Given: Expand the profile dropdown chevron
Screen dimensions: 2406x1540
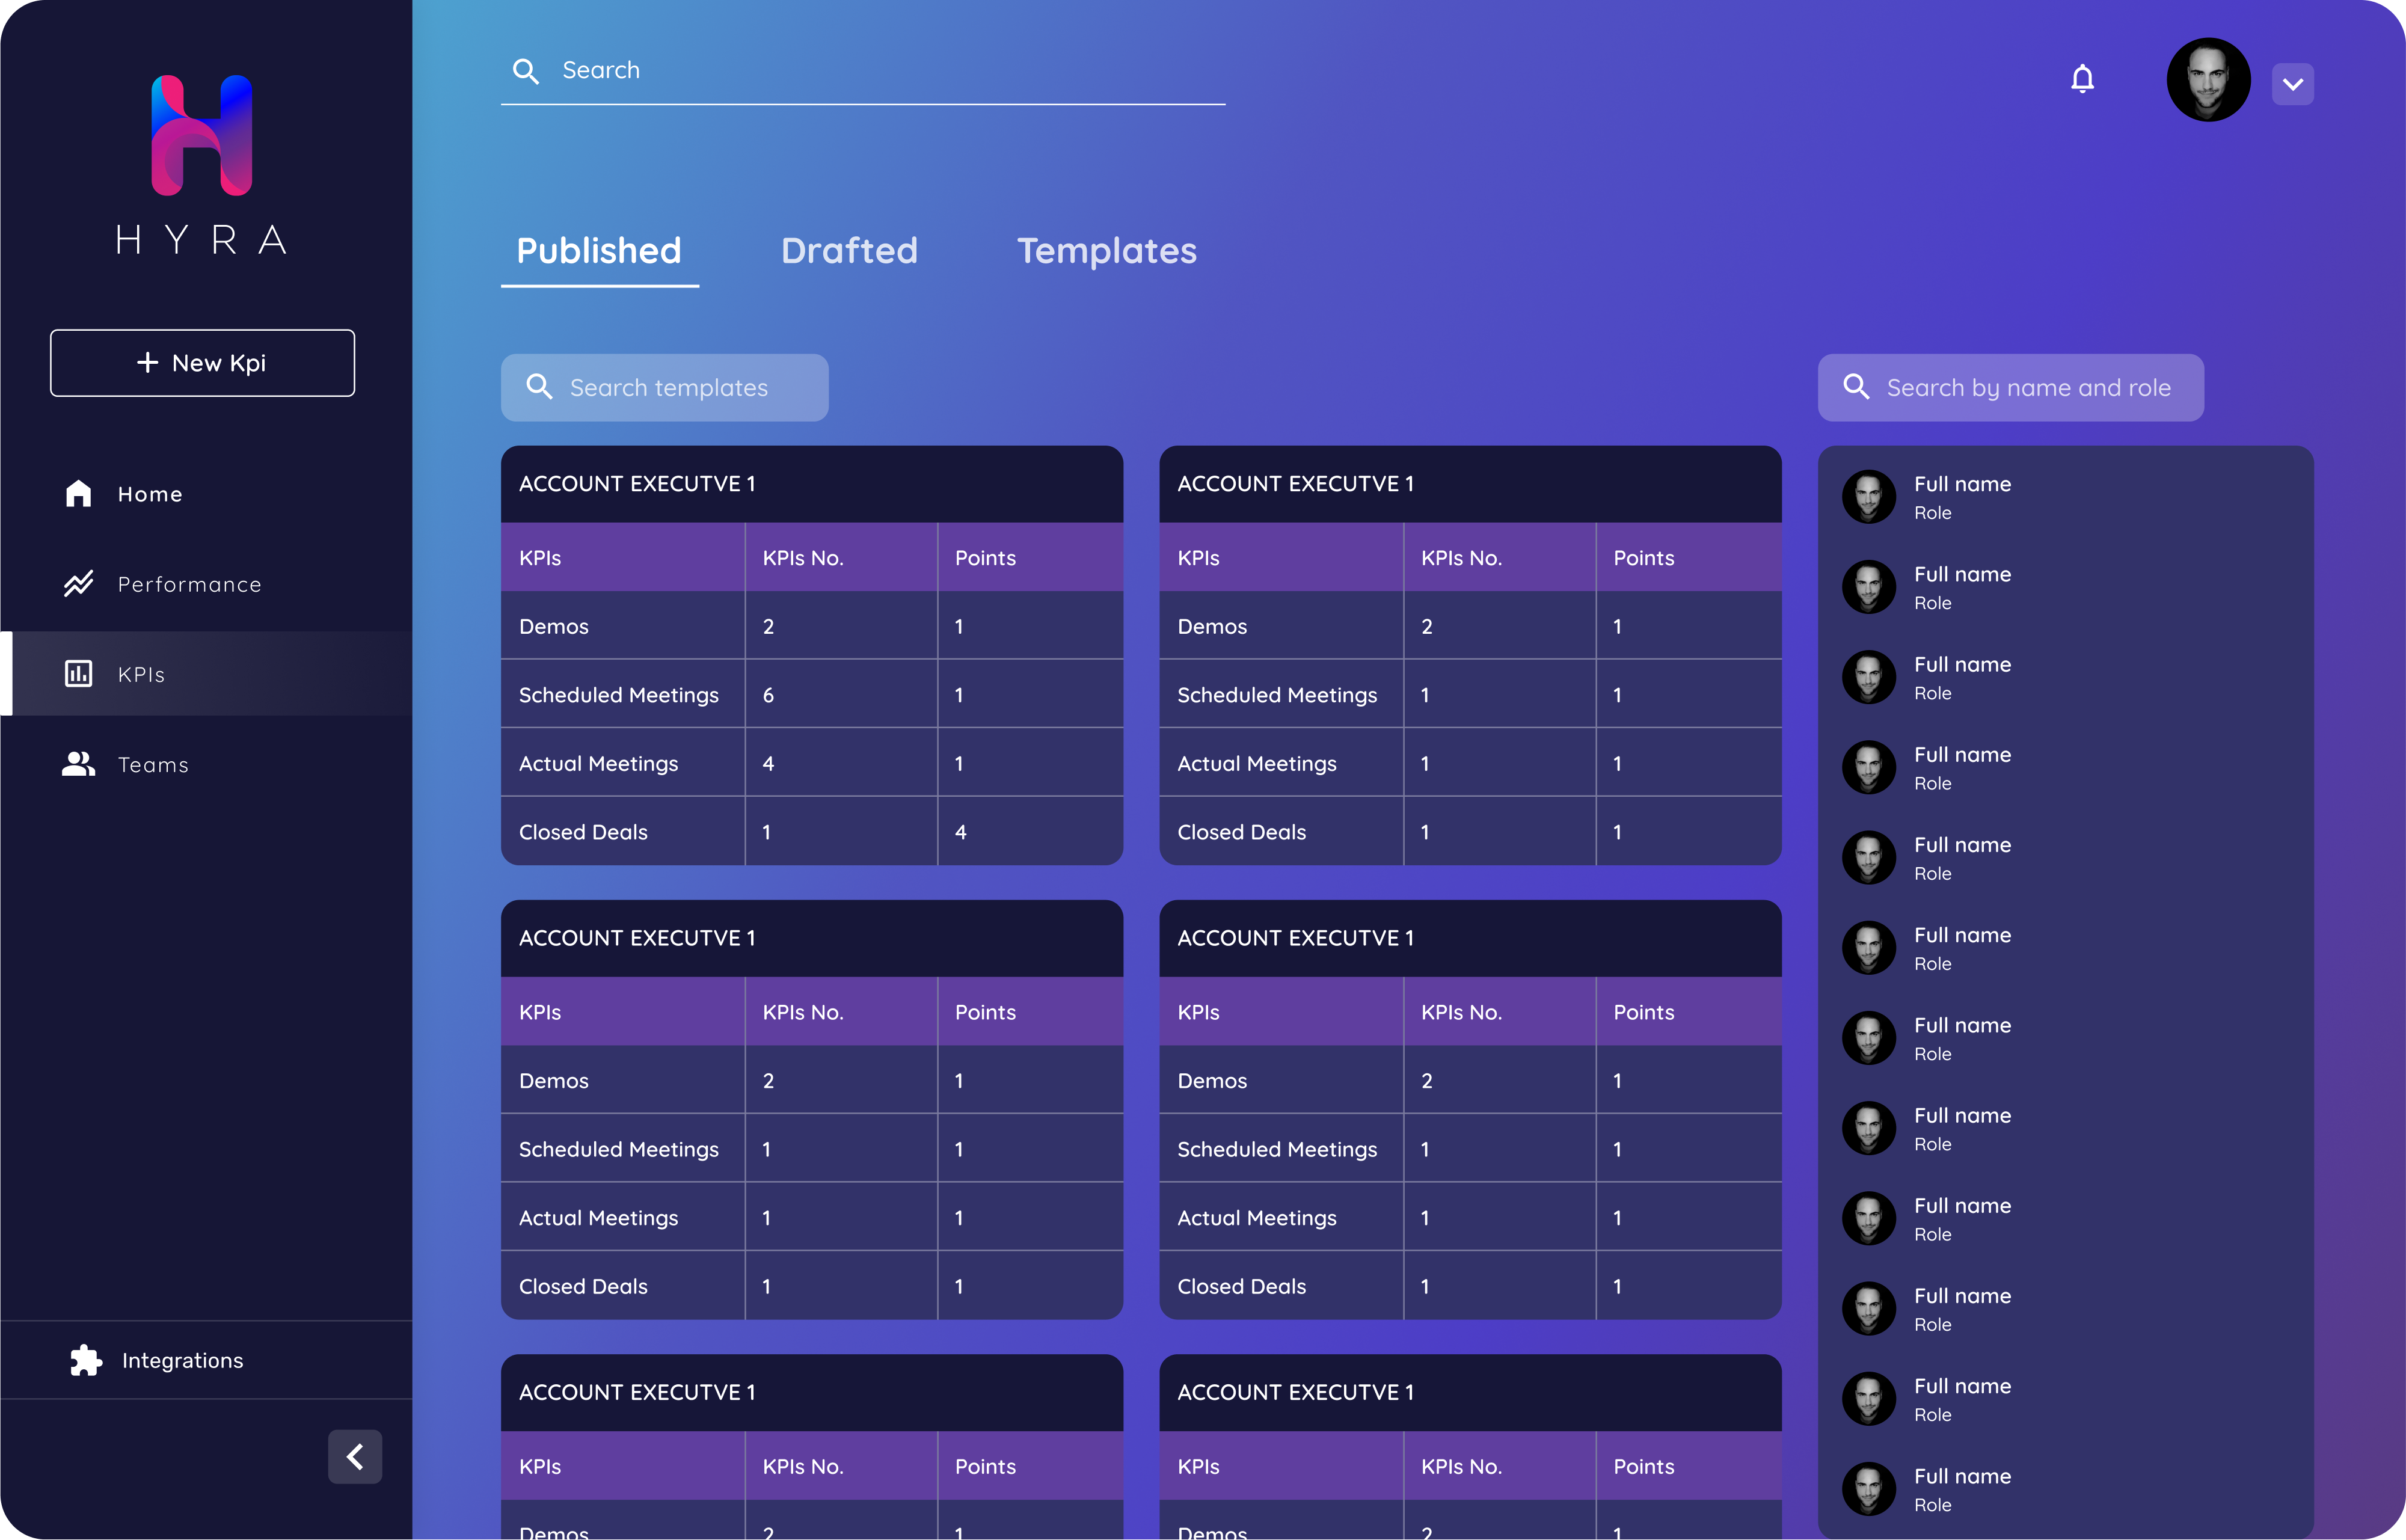Looking at the screenshot, I should tap(2292, 84).
